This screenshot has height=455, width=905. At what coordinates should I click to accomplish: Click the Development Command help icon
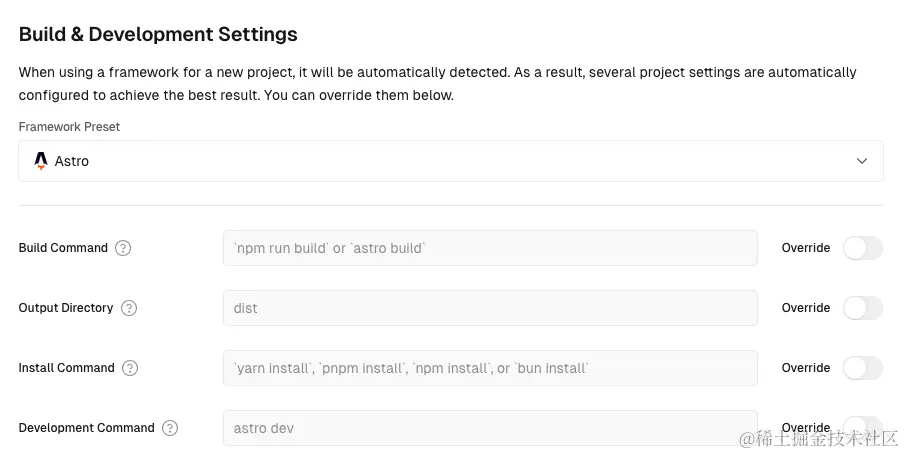coord(170,428)
